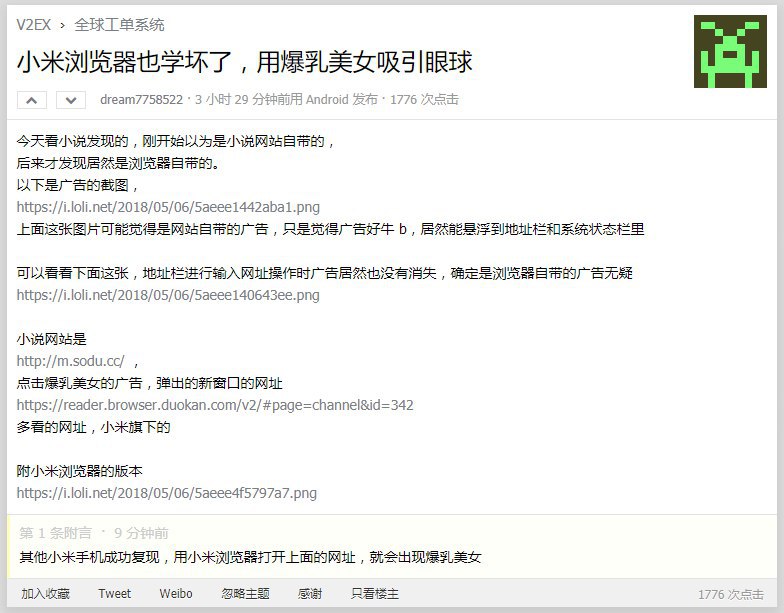
Task: Upvote the topic with the up arrow
Action: (32, 100)
